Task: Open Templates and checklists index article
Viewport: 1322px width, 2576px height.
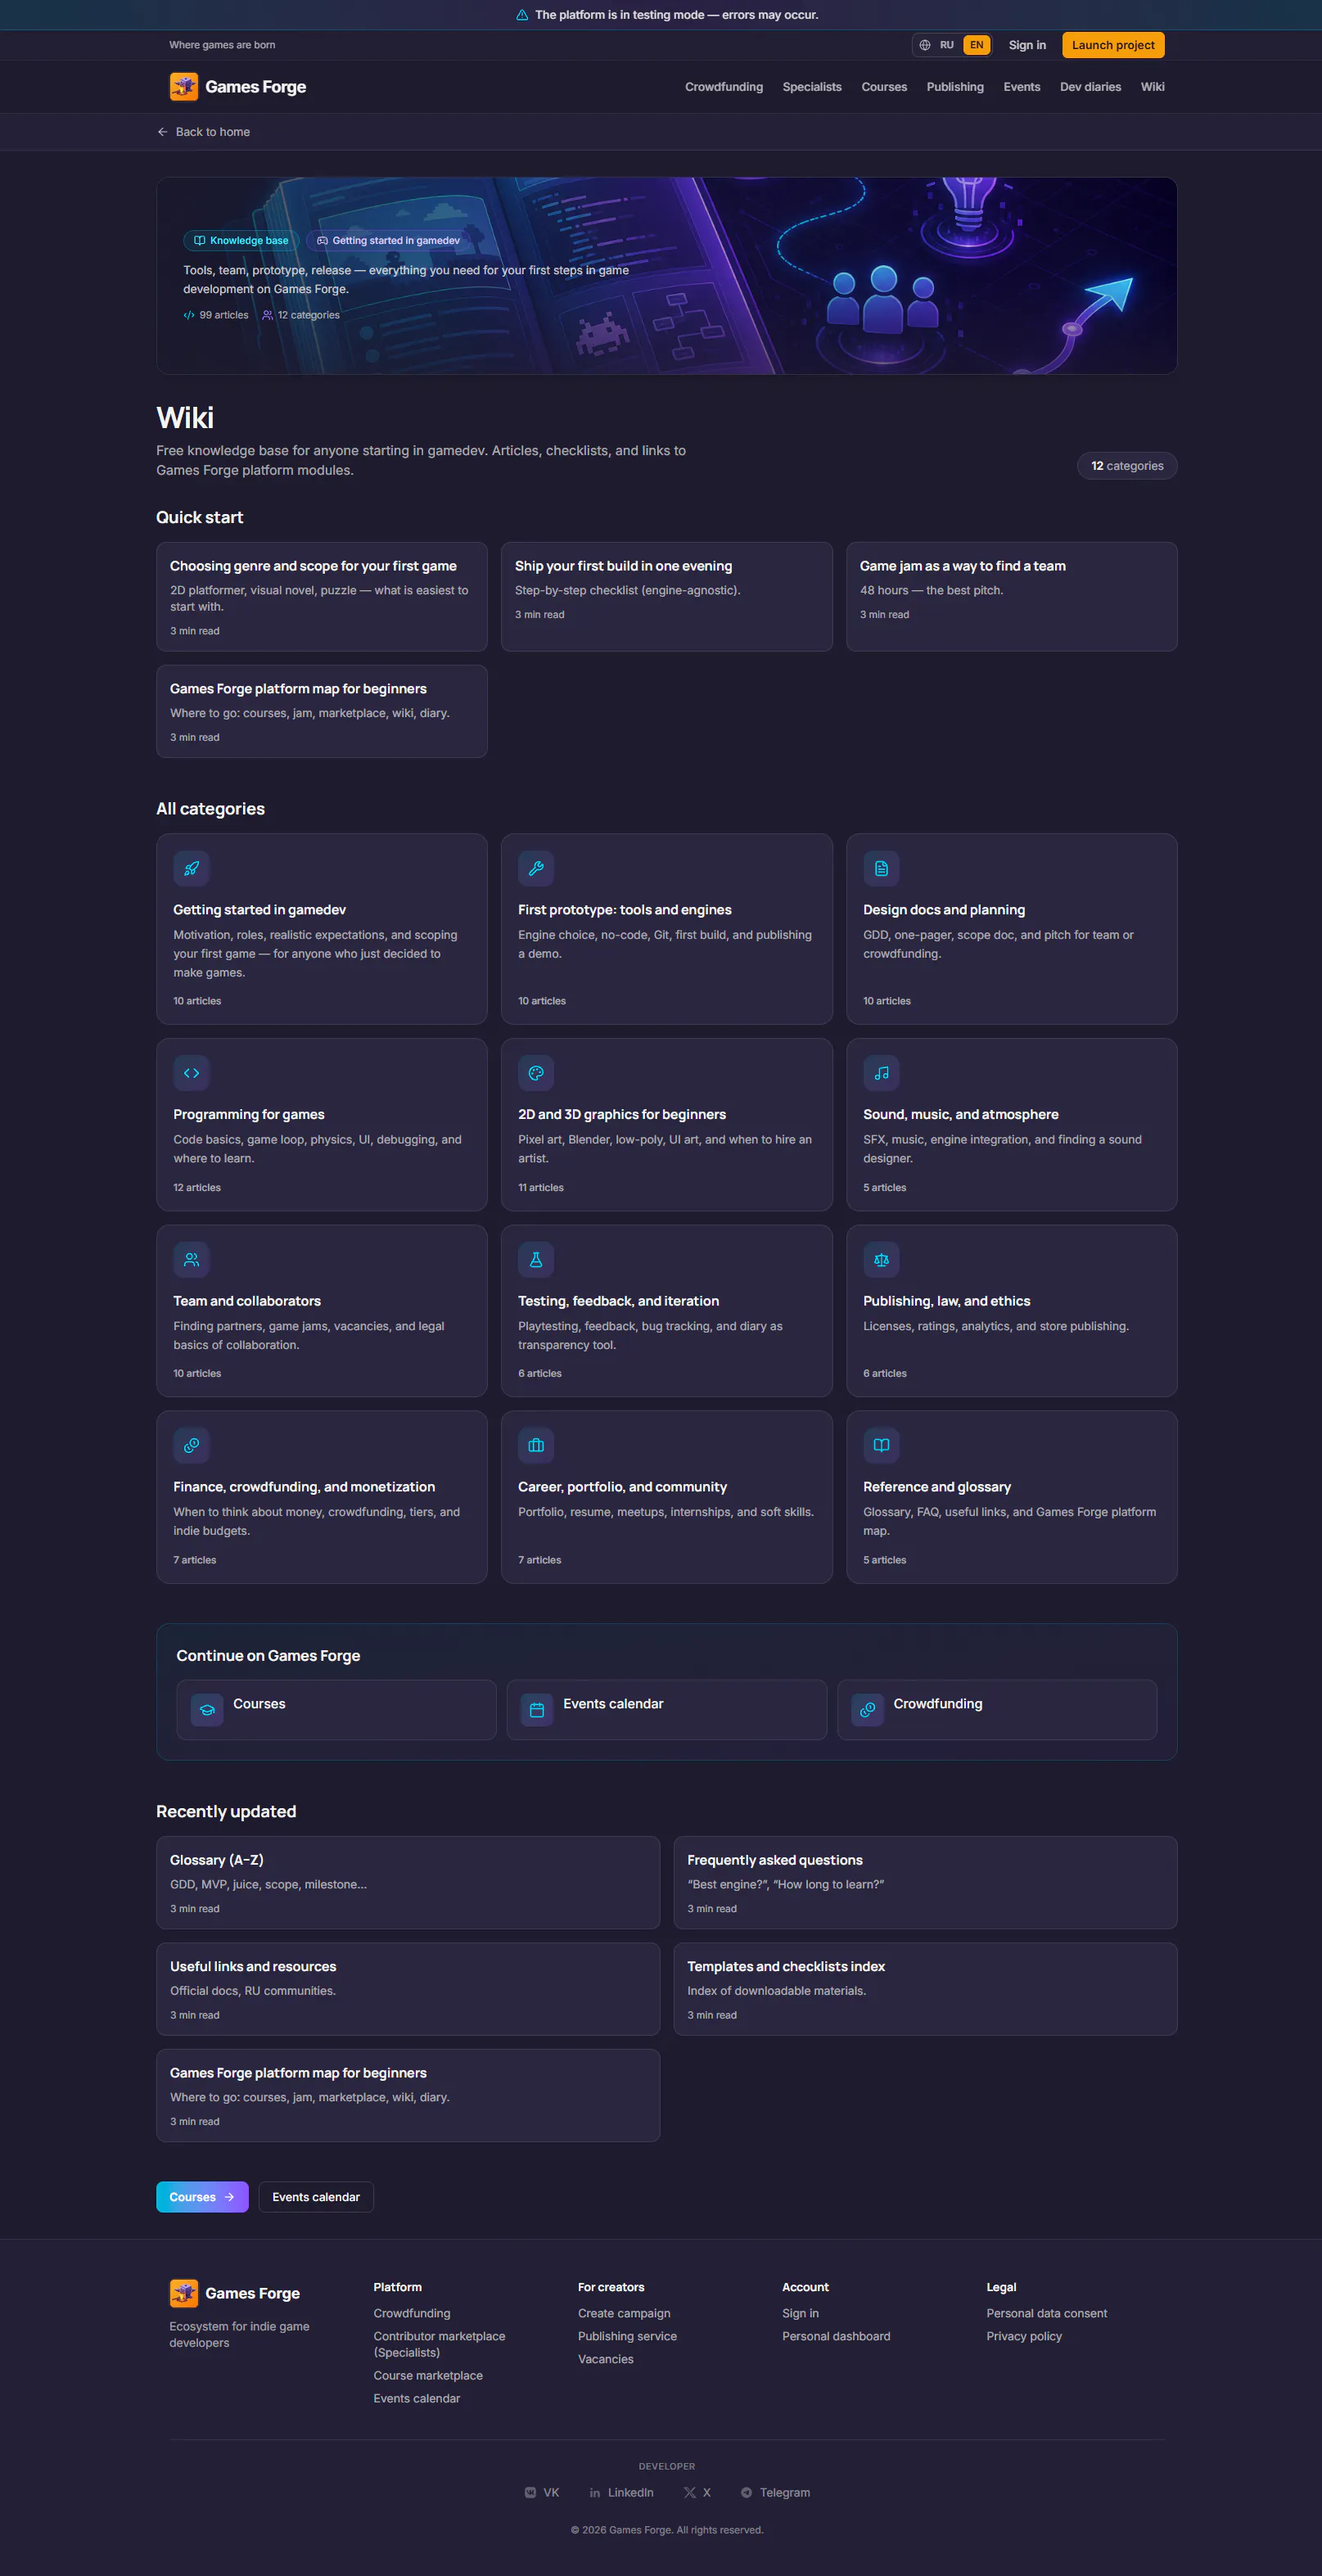Action: tap(925, 1989)
